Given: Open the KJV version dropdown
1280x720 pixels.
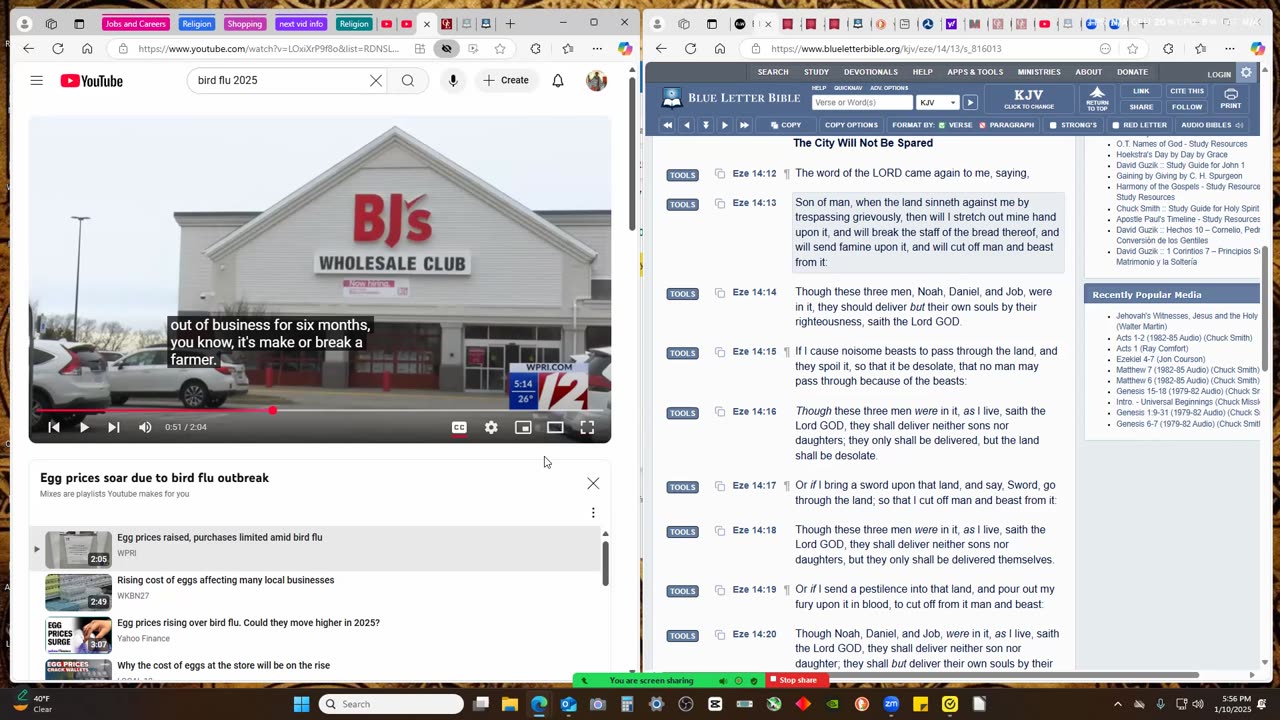Looking at the screenshot, I should tap(938, 102).
